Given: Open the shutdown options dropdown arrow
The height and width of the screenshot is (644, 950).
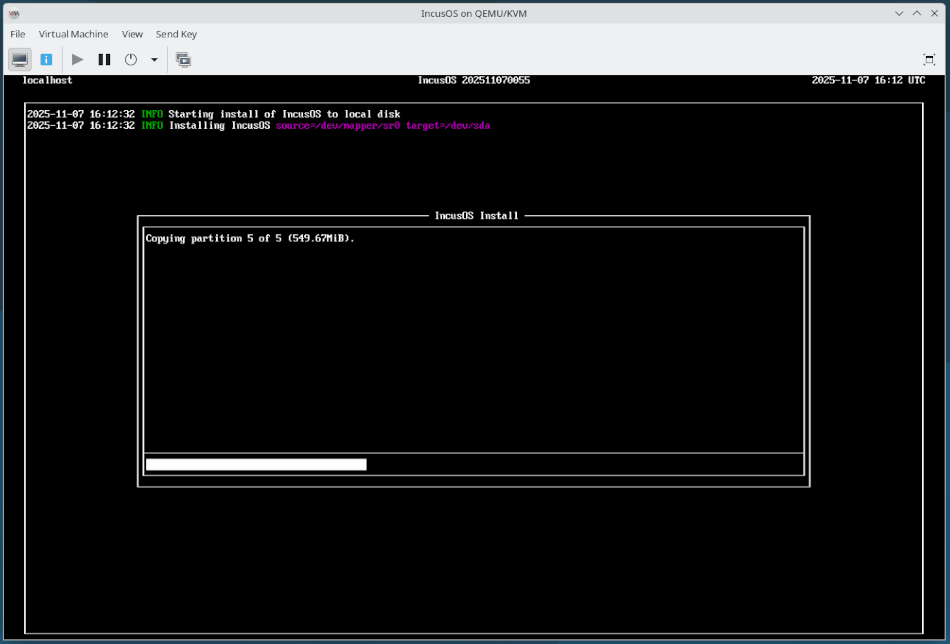Looking at the screenshot, I should point(152,59).
